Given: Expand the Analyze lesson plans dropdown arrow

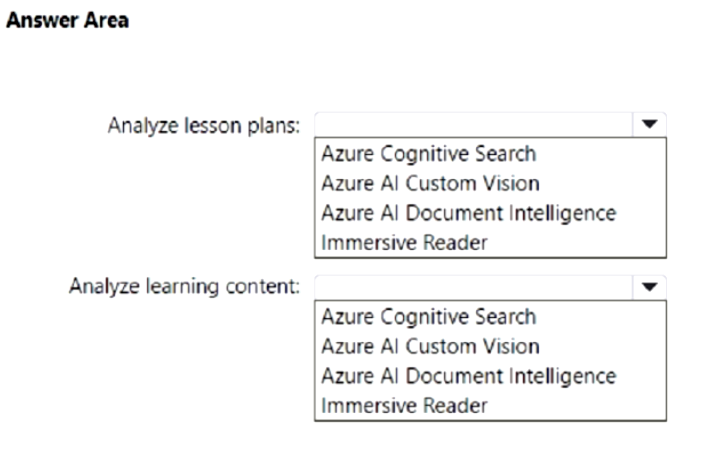Looking at the screenshot, I should coord(649,124).
